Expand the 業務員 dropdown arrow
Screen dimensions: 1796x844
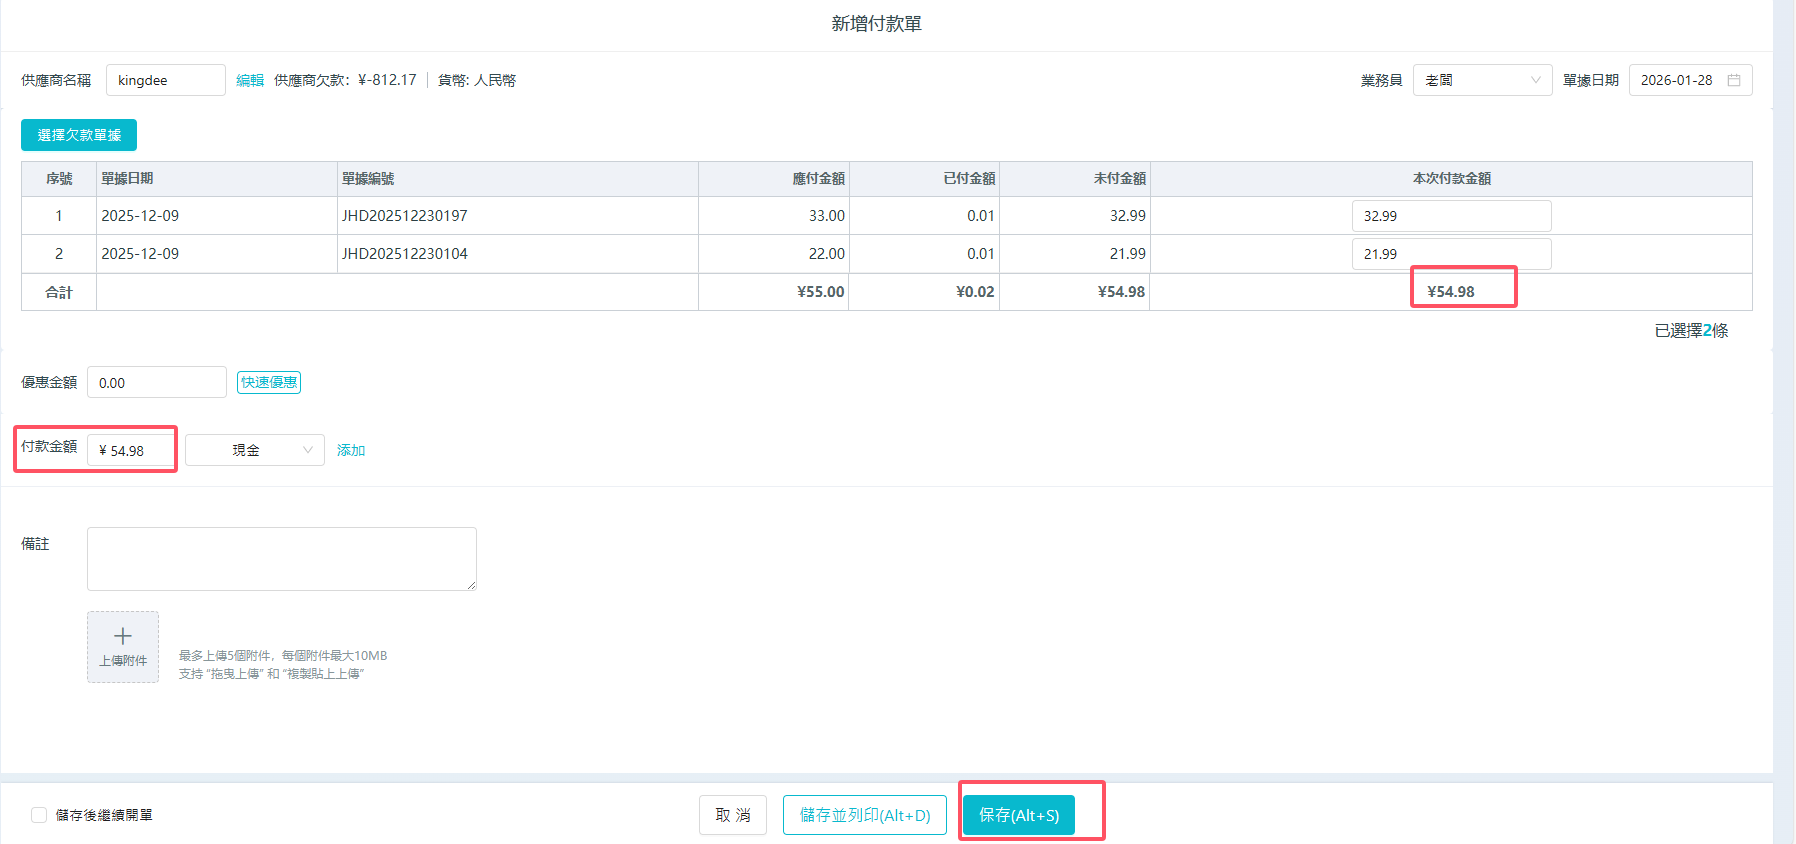pyautogui.click(x=1535, y=80)
